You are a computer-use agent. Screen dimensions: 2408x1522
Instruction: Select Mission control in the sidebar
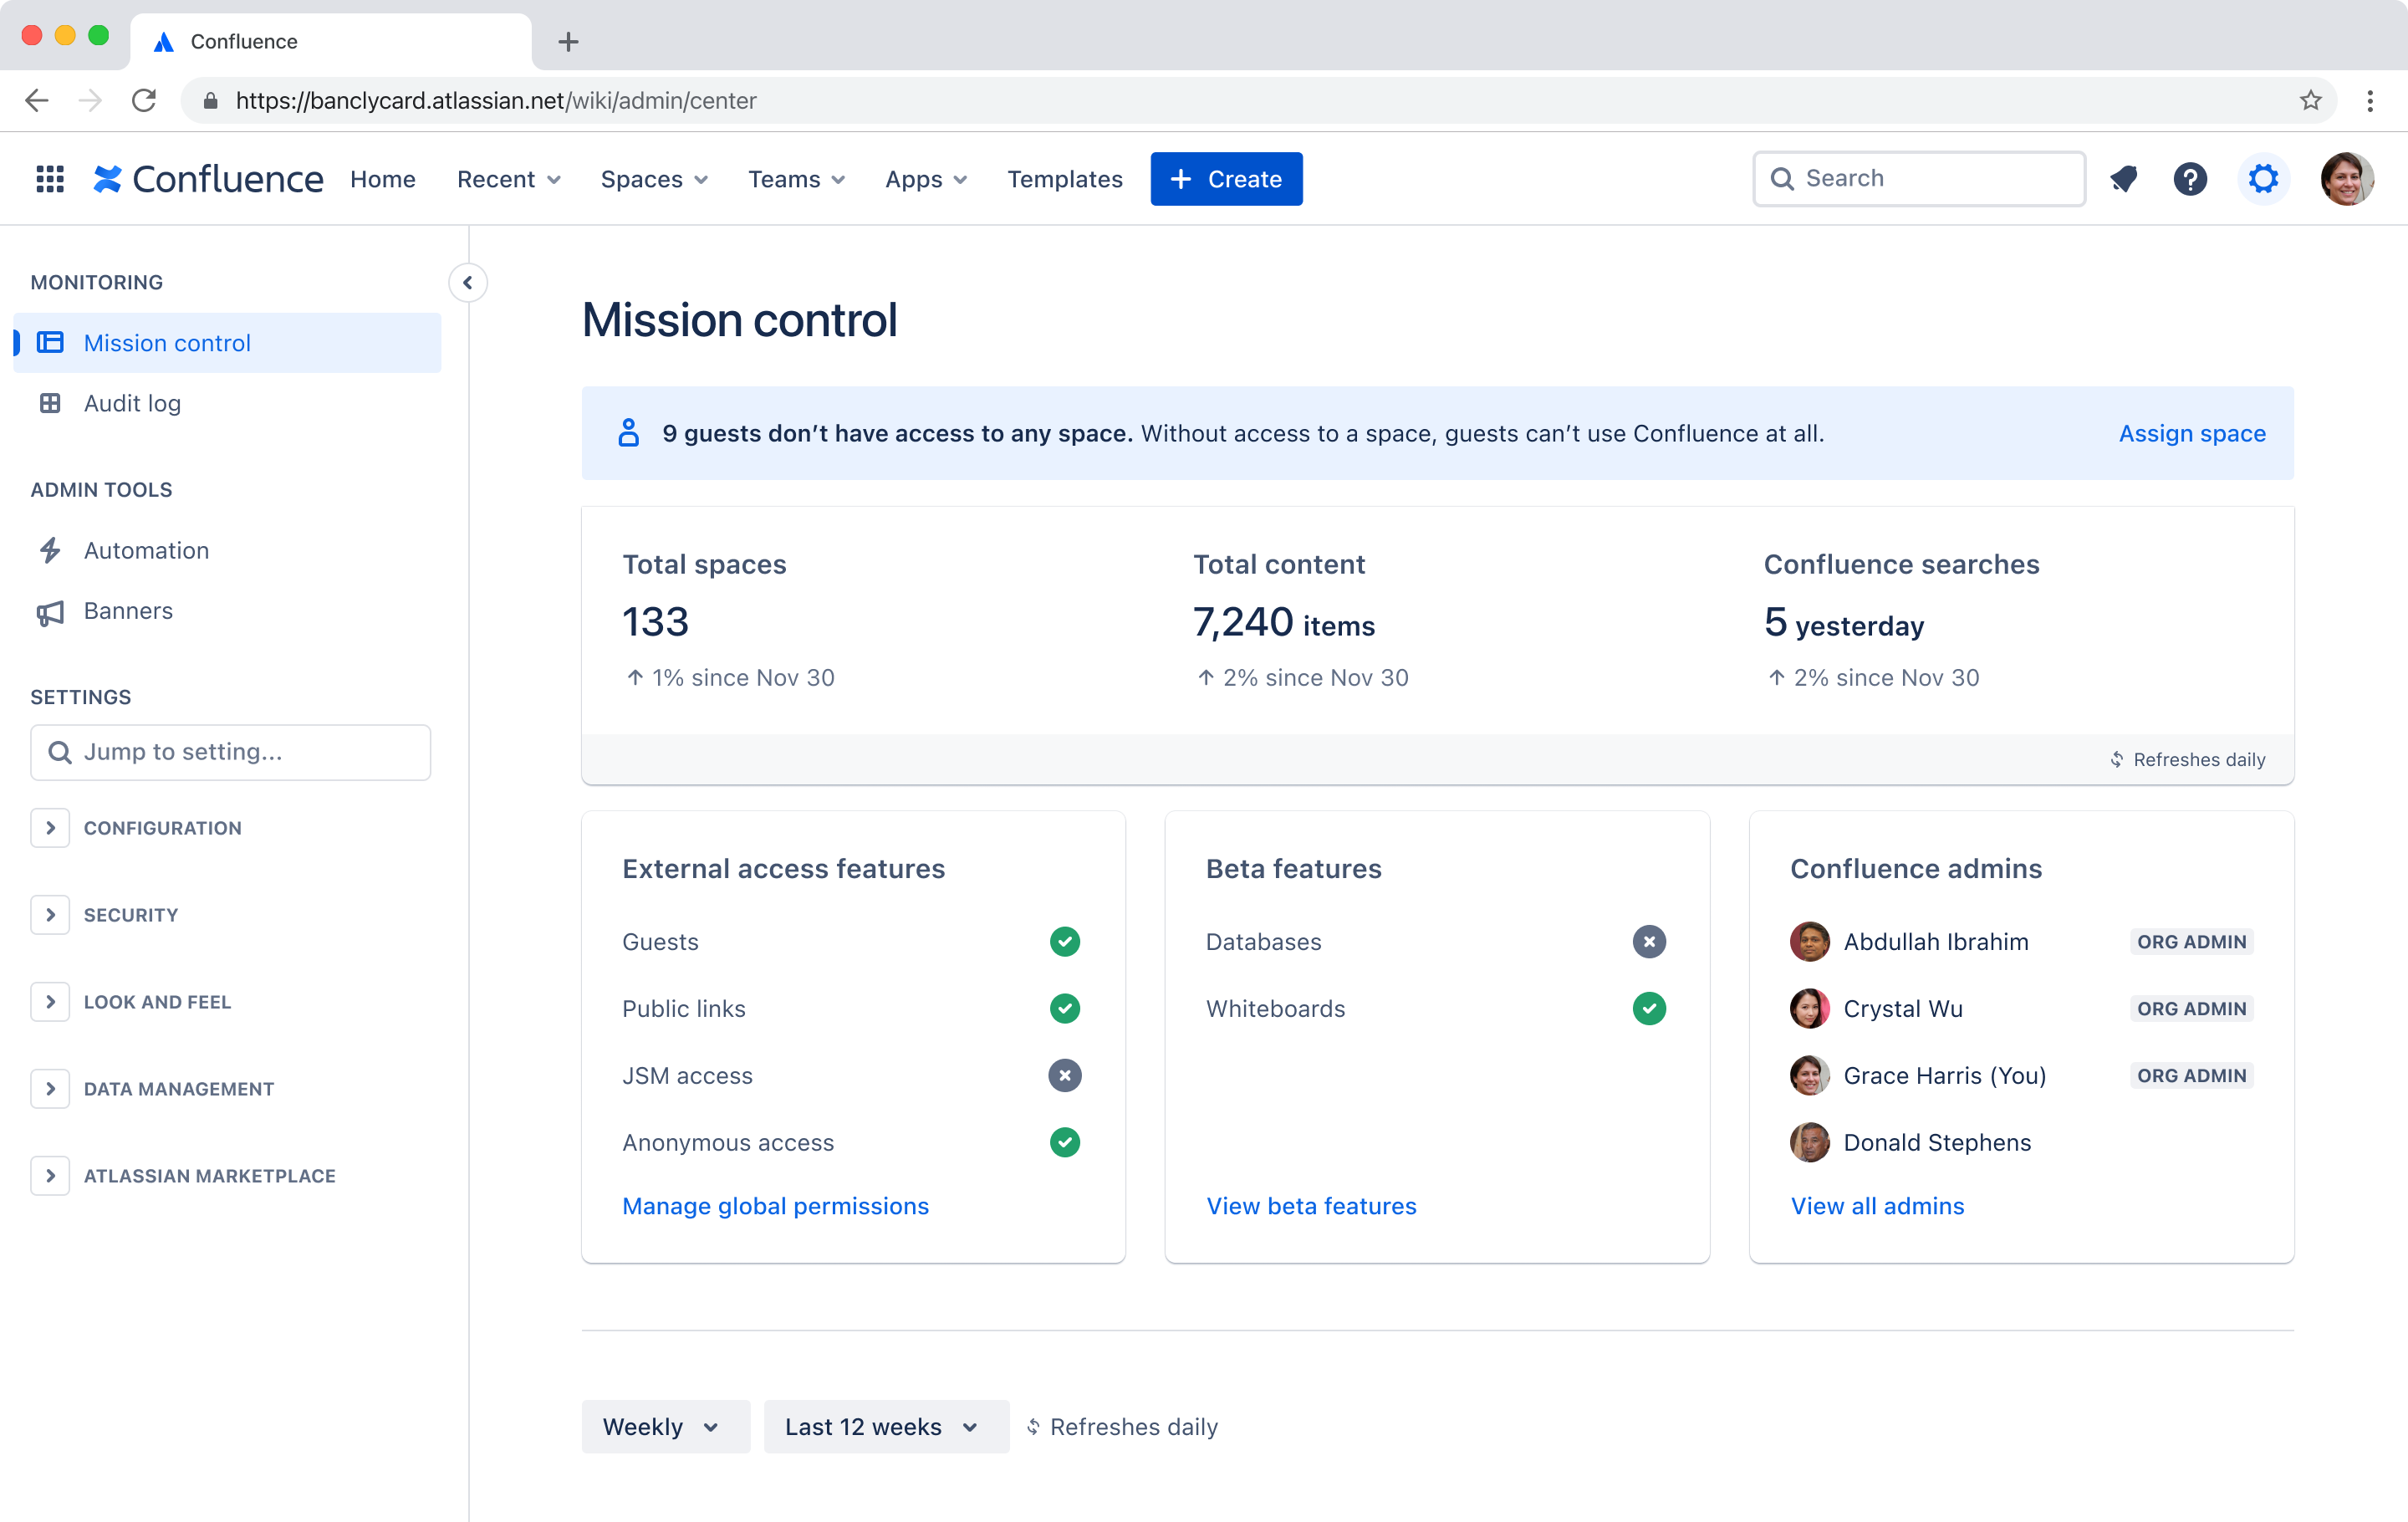click(x=227, y=342)
